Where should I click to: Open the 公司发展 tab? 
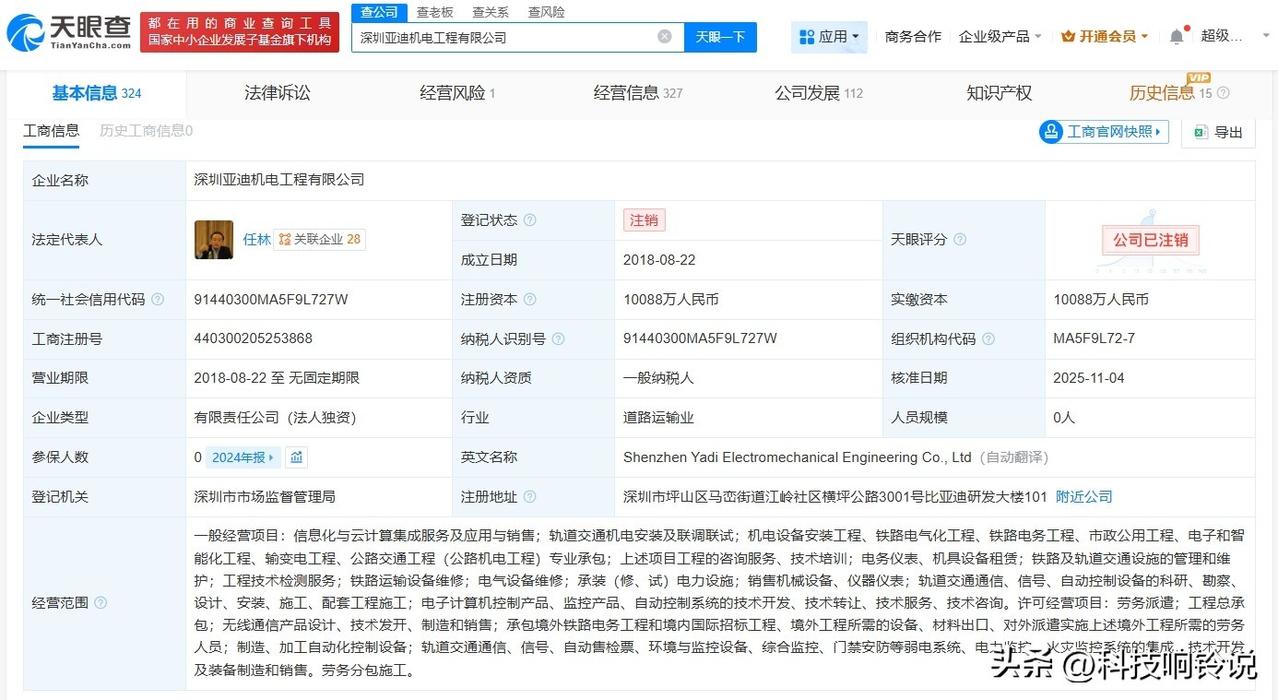[818, 93]
